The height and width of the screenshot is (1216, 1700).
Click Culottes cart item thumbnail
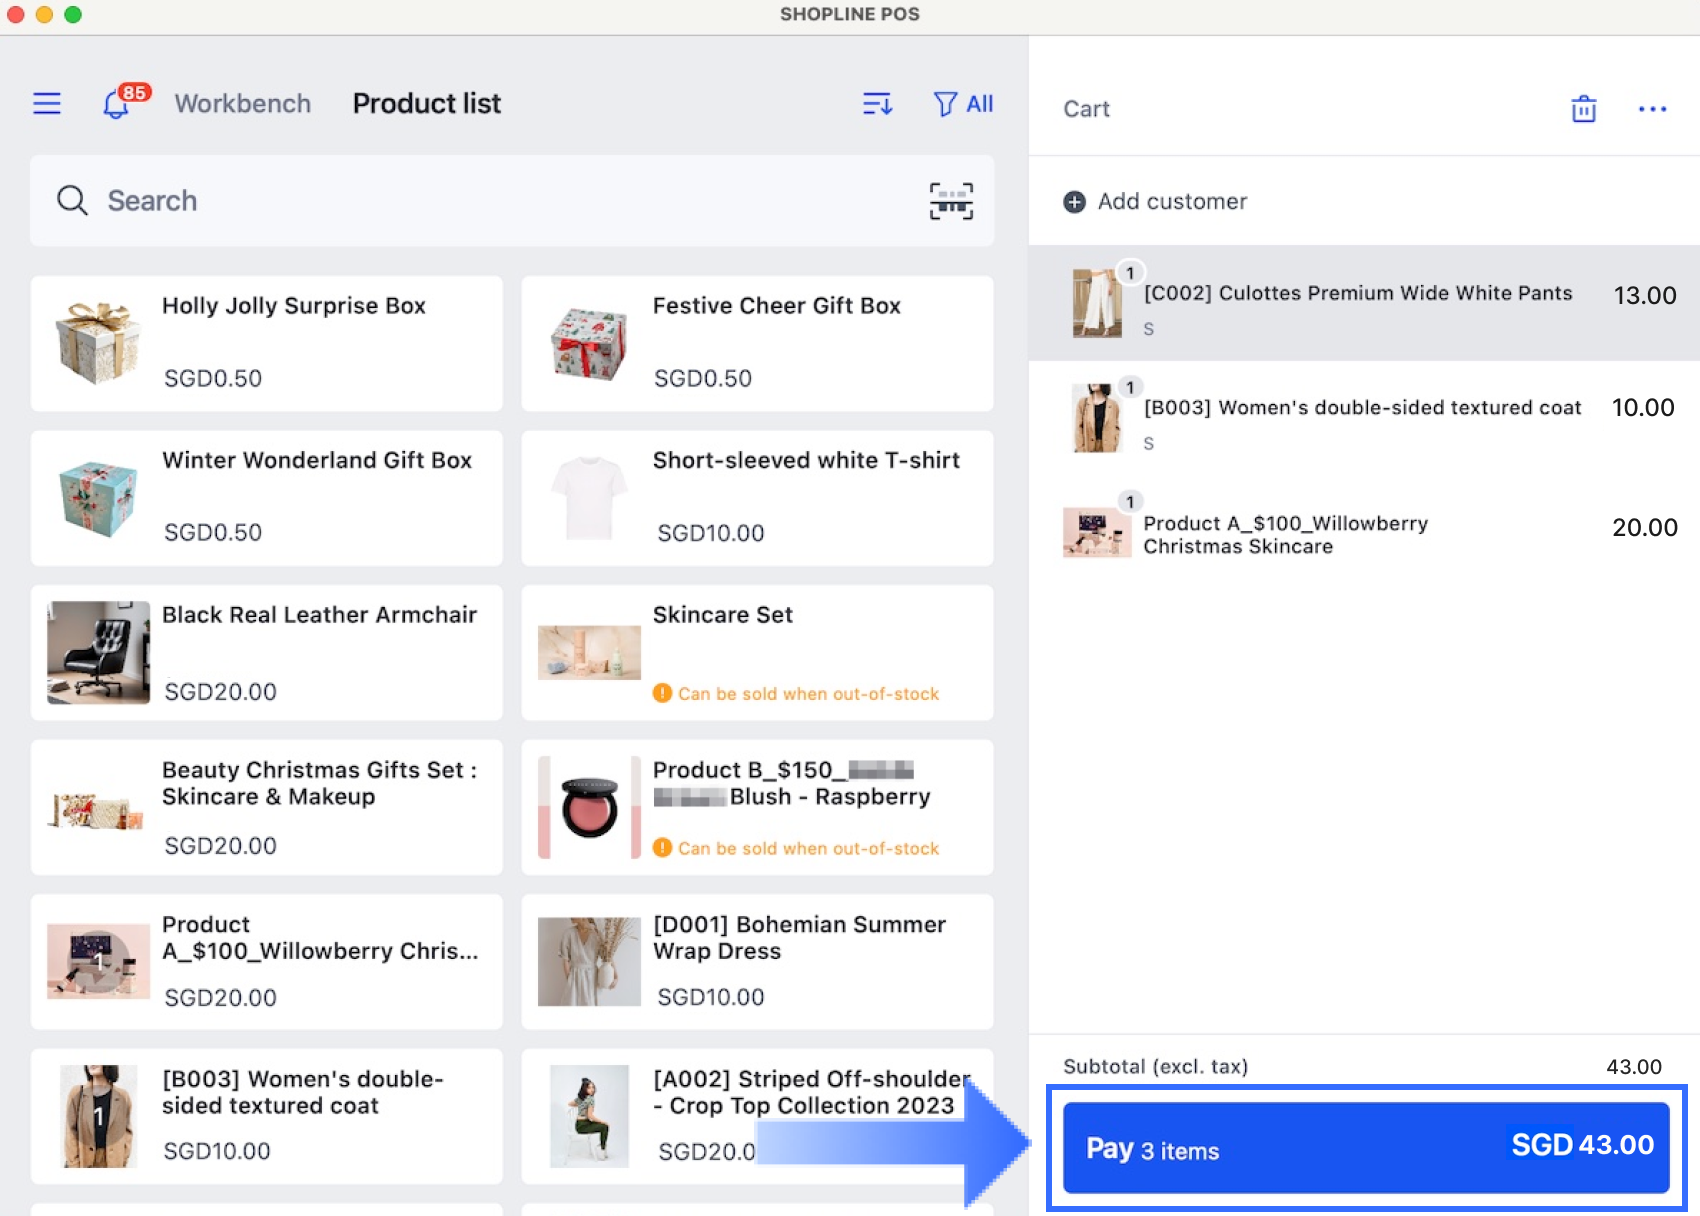pos(1097,303)
